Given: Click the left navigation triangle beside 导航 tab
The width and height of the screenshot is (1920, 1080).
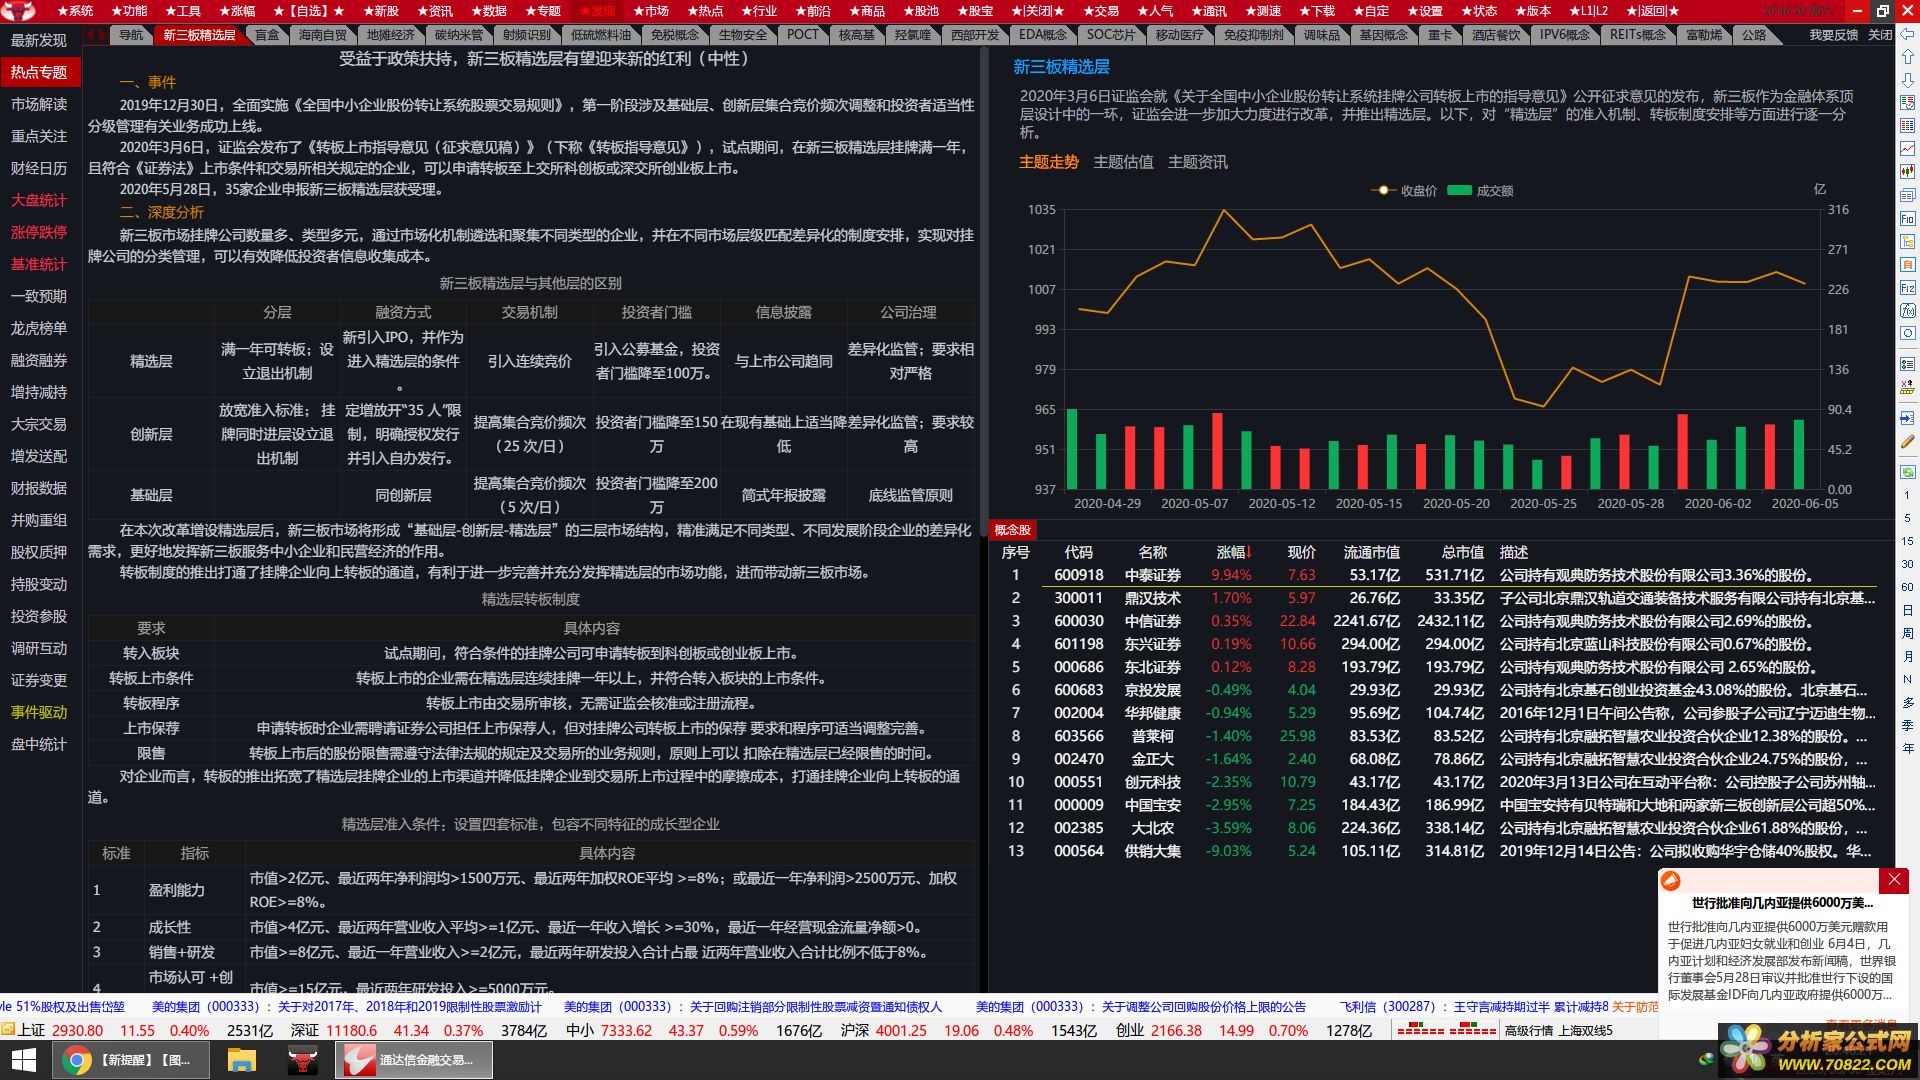Looking at the screenshot, I should point(90,35).
